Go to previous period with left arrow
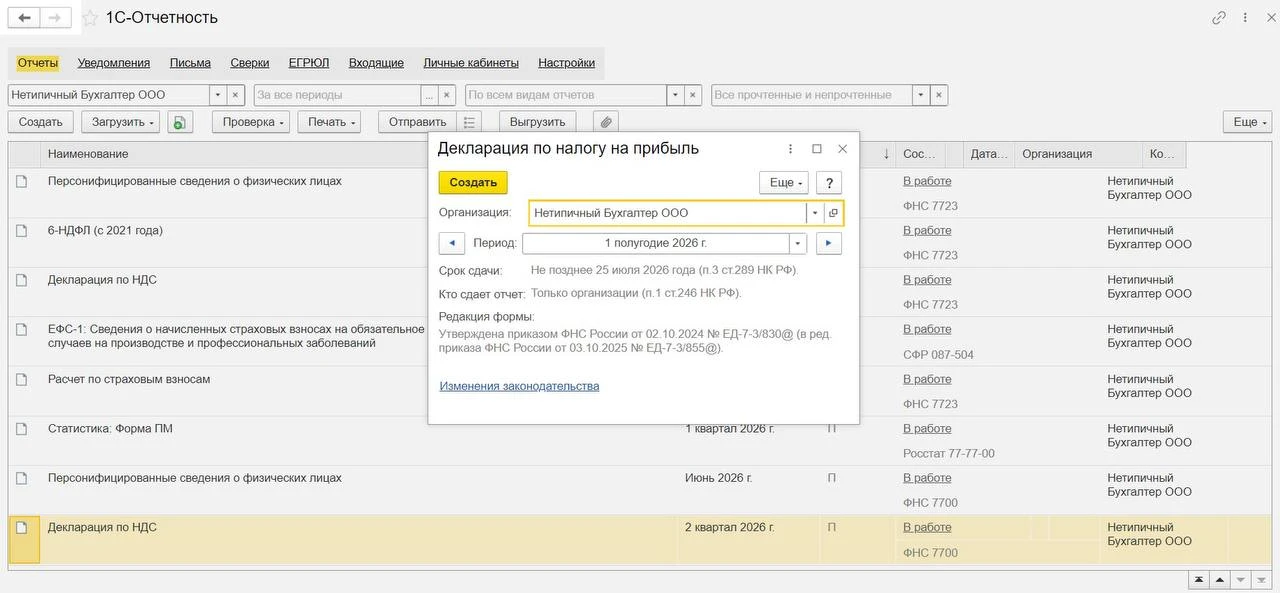1280x593 pixels. coord(452,243)
